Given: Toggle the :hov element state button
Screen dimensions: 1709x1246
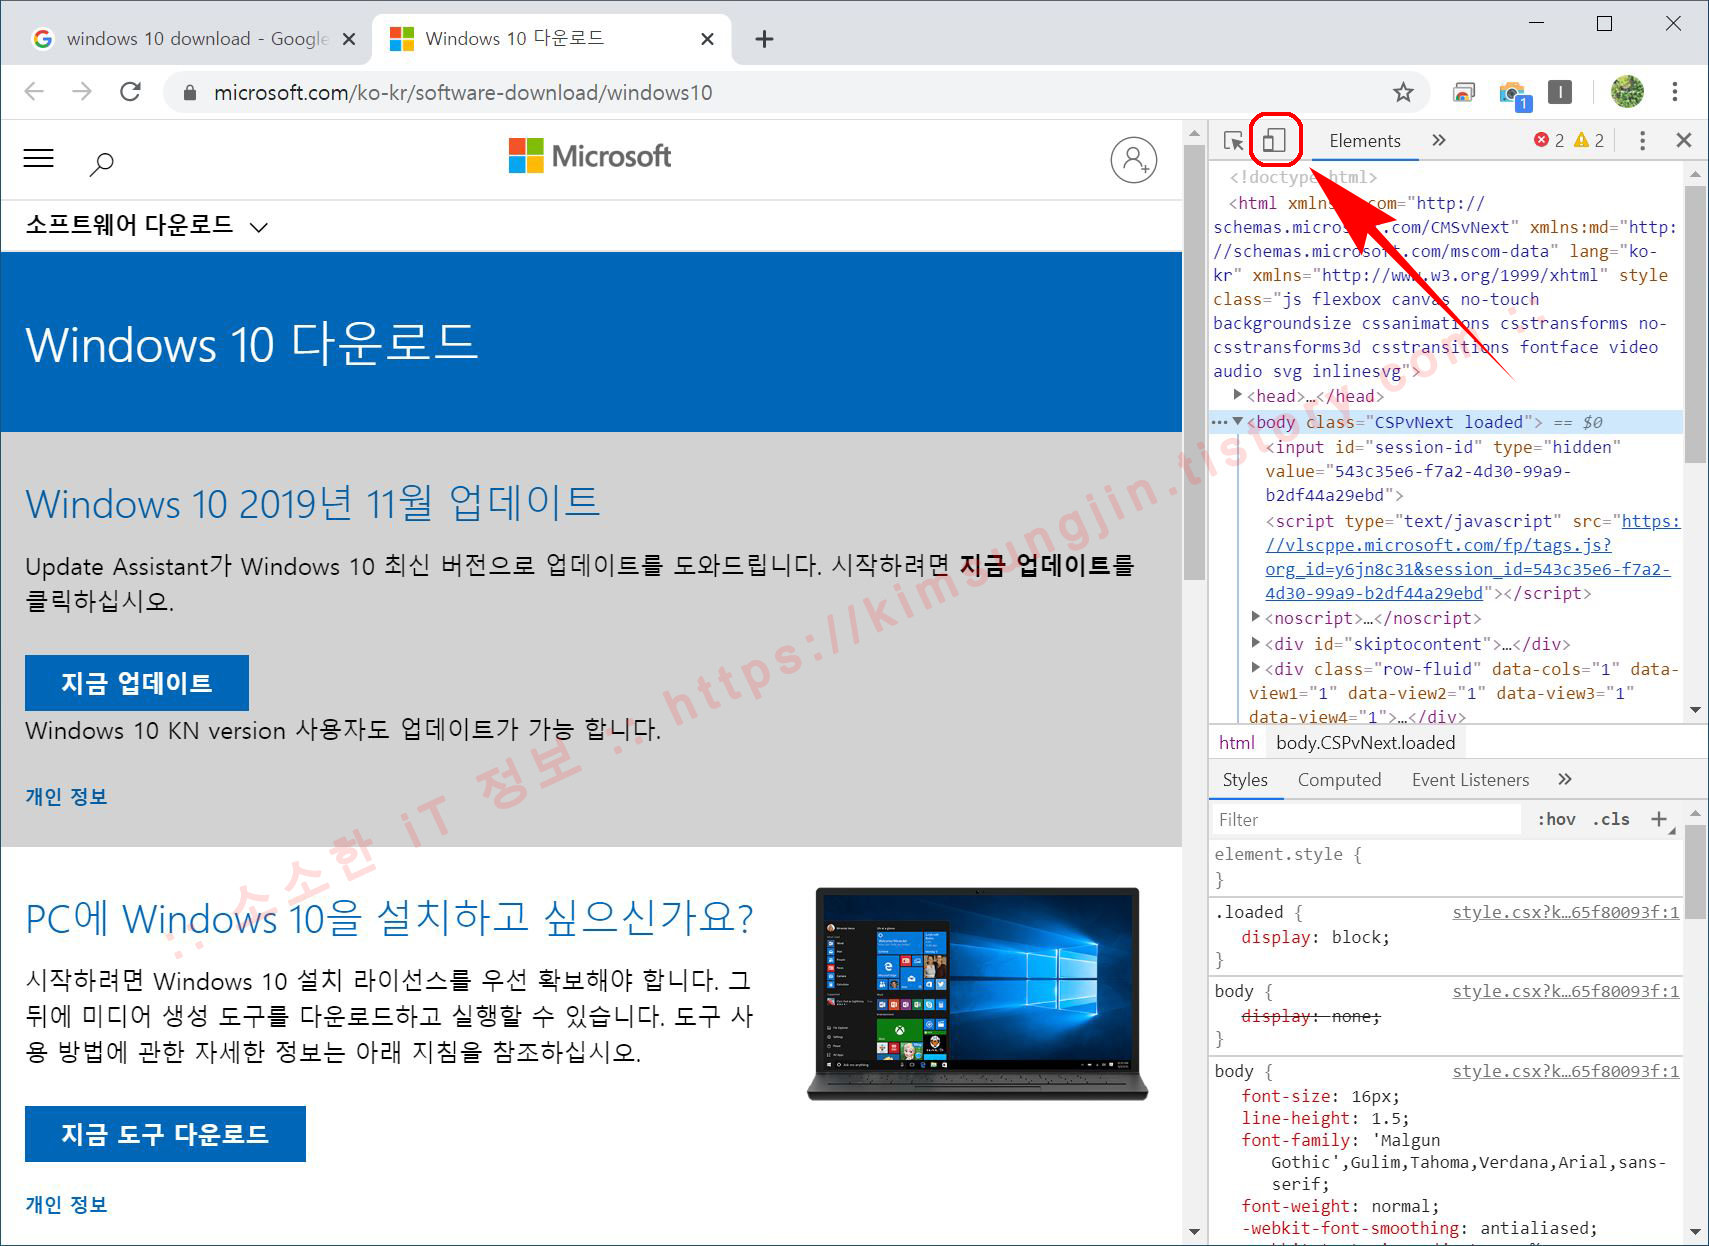Looking at the screenshot, I should tap(1556, 820).
